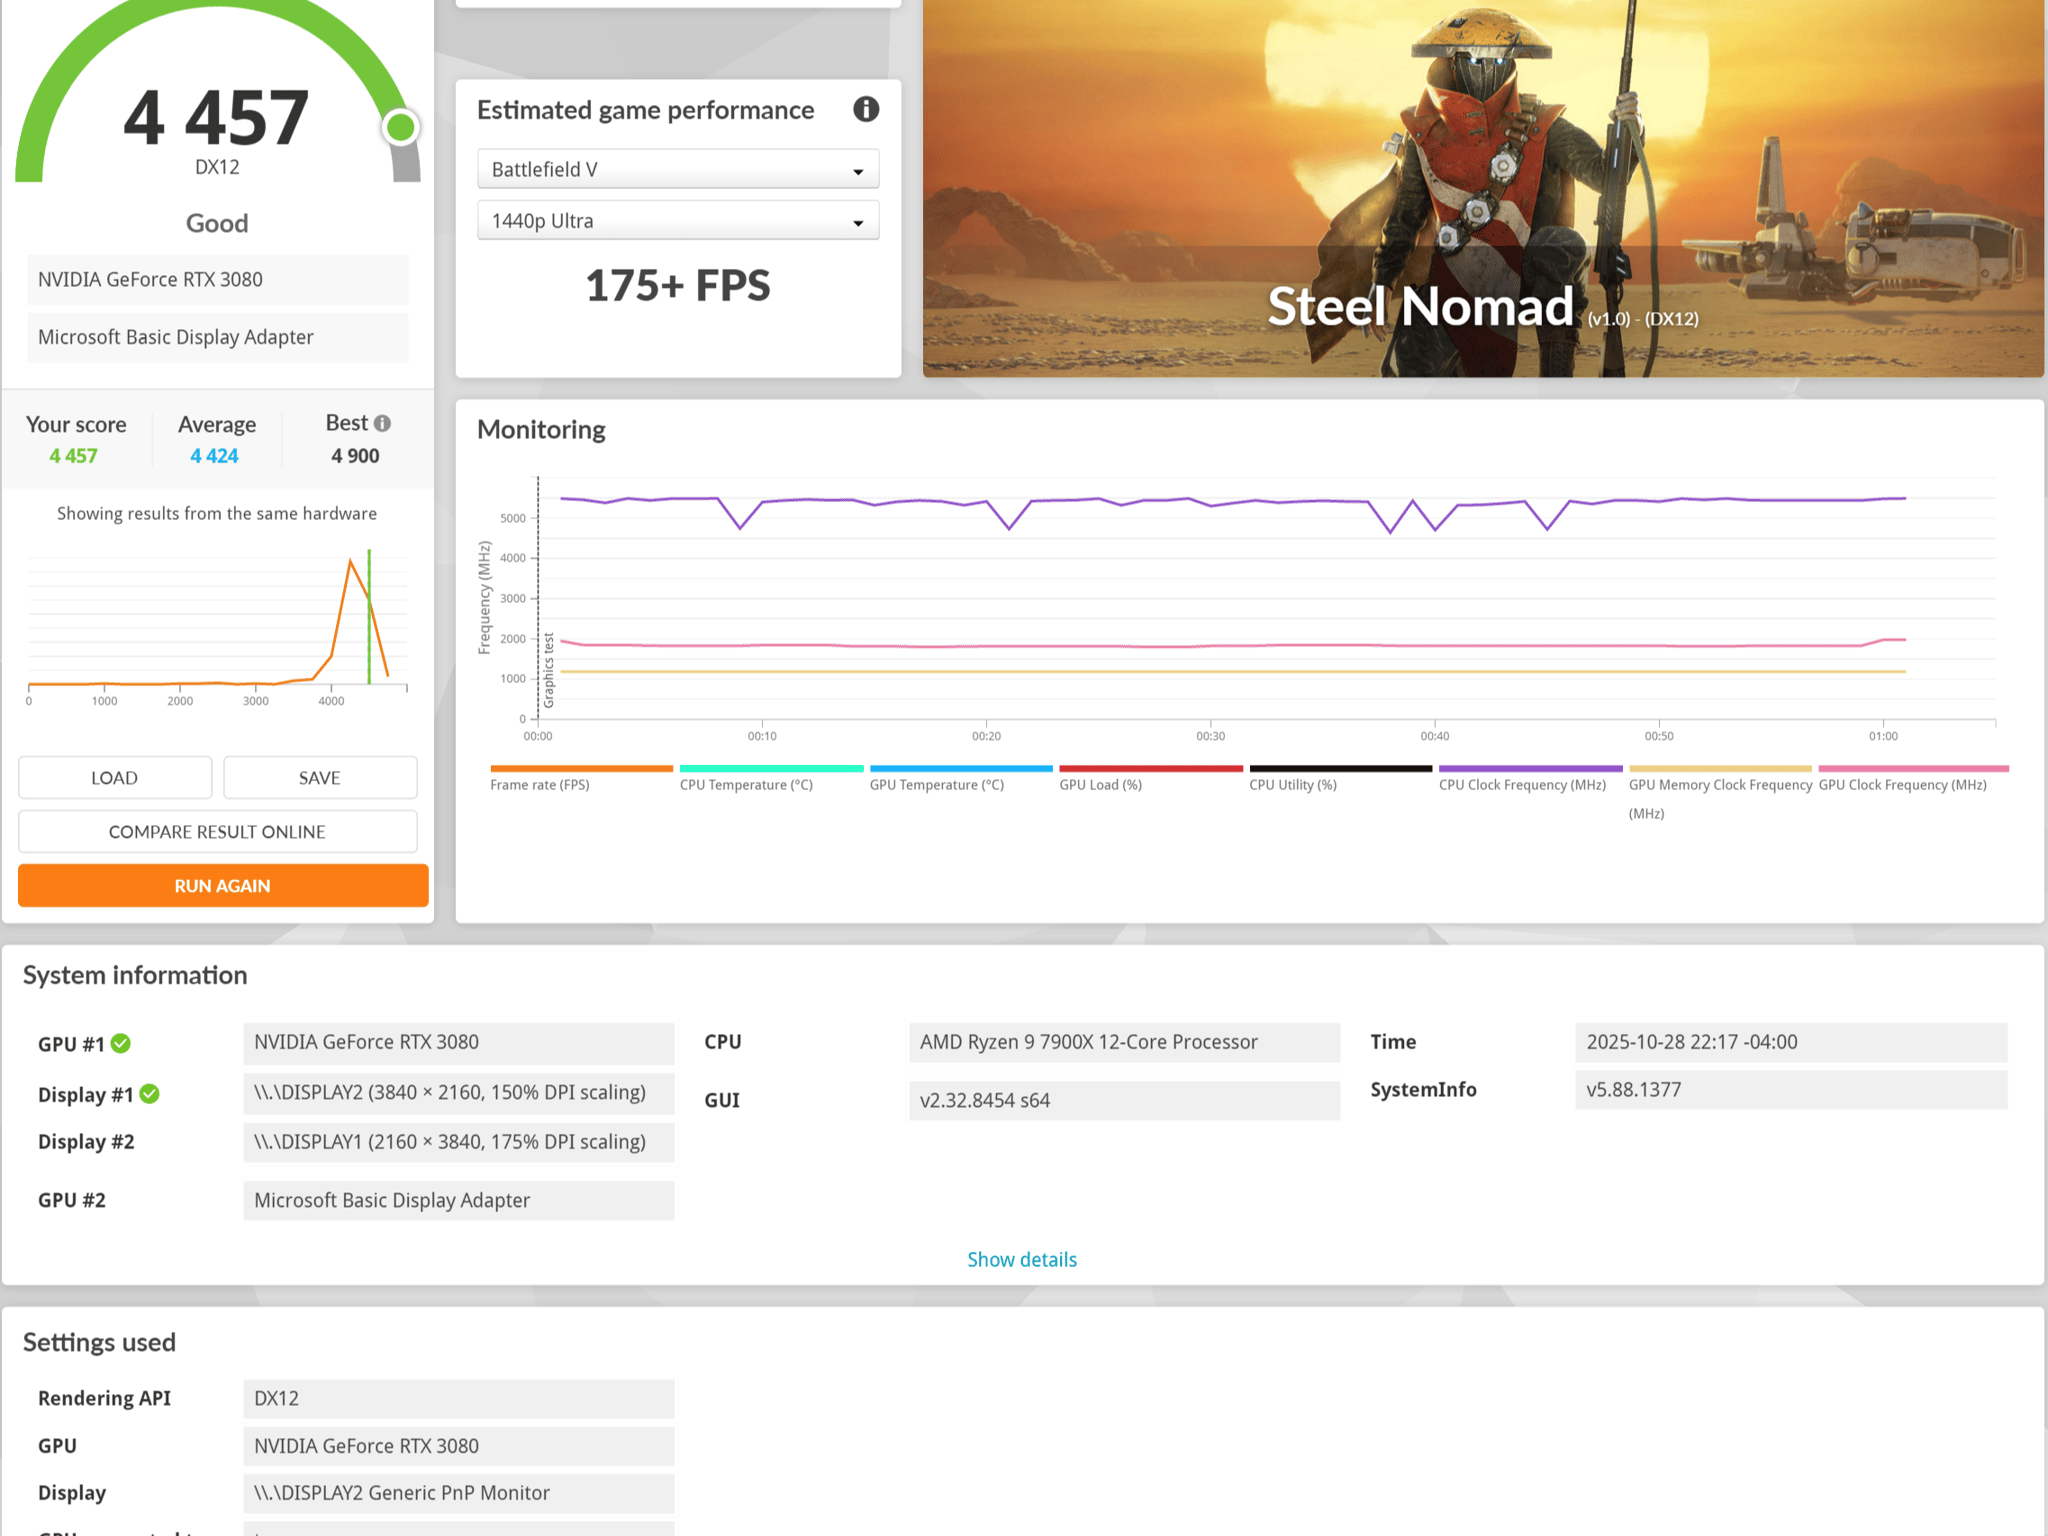Open the Battlefield V game dropdown

678,169
